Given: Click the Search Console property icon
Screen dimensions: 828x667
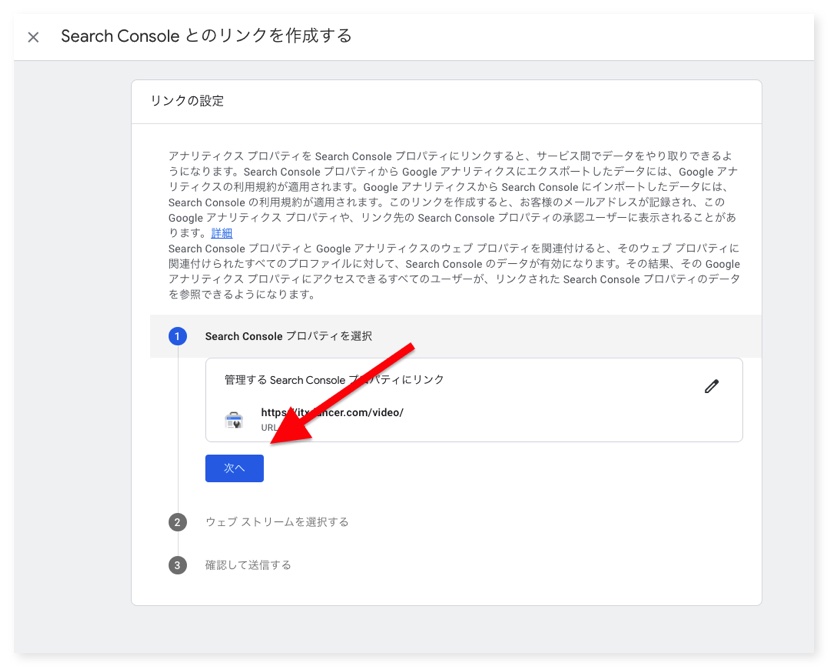Looking at the screenshot, I should [x=234, y=420].
